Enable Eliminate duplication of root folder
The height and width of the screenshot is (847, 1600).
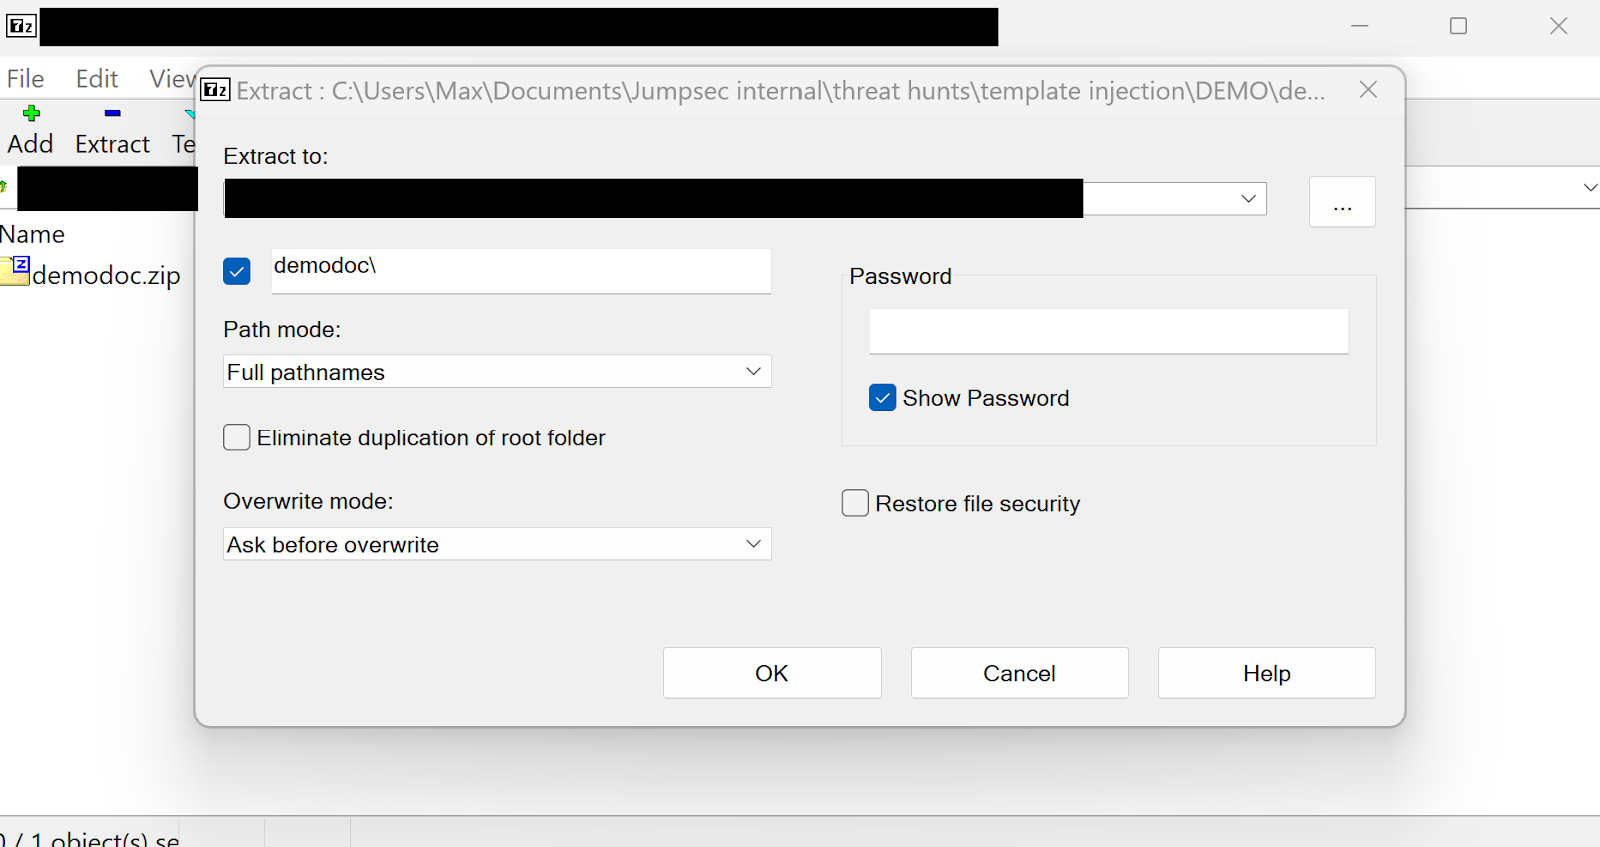[237, 438]
